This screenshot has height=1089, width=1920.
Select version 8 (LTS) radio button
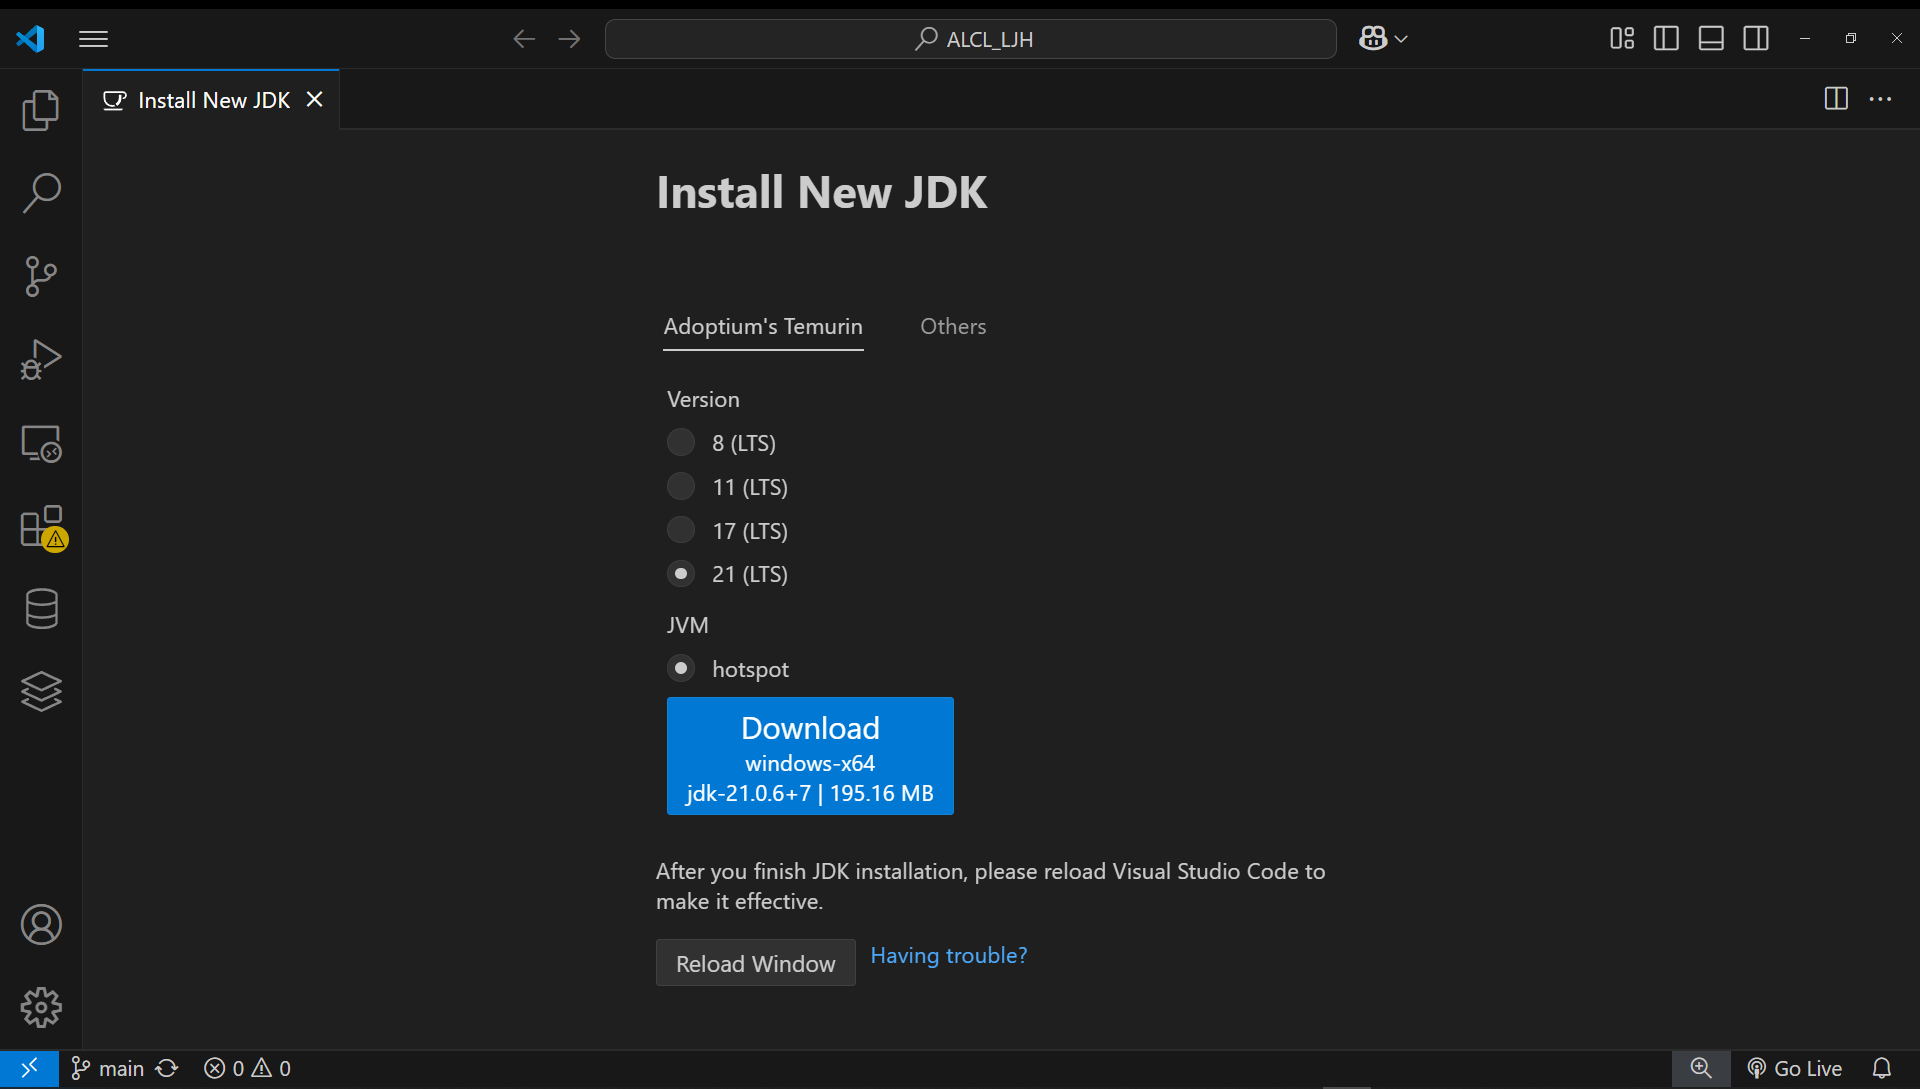click(x=681, y=442)
